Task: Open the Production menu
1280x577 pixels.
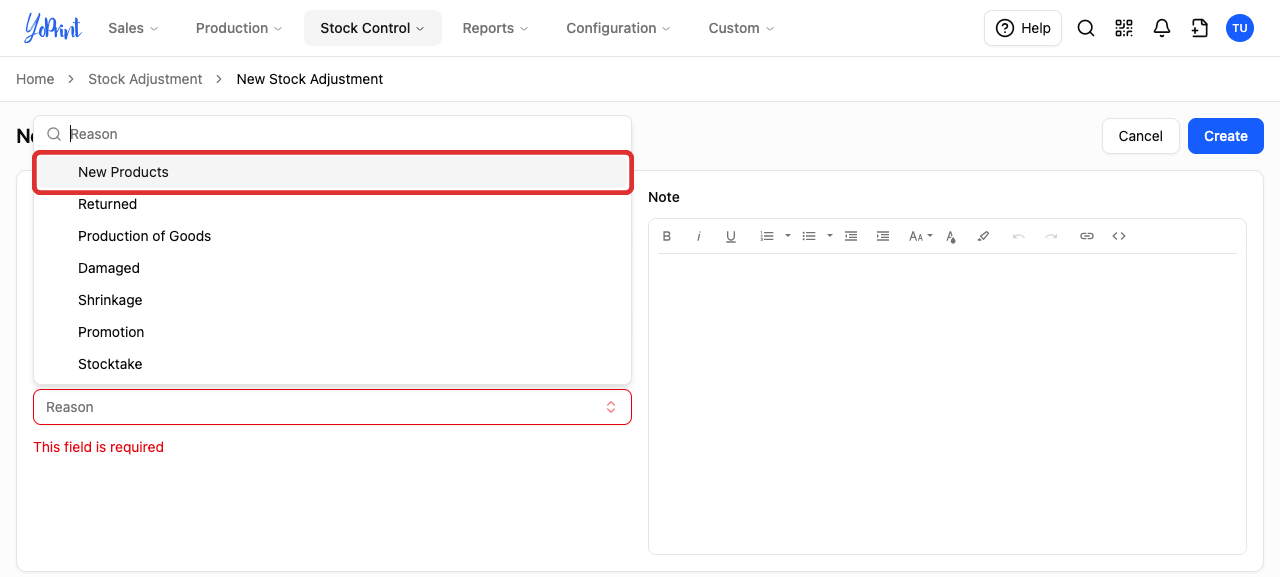Action: pos(239,28)
